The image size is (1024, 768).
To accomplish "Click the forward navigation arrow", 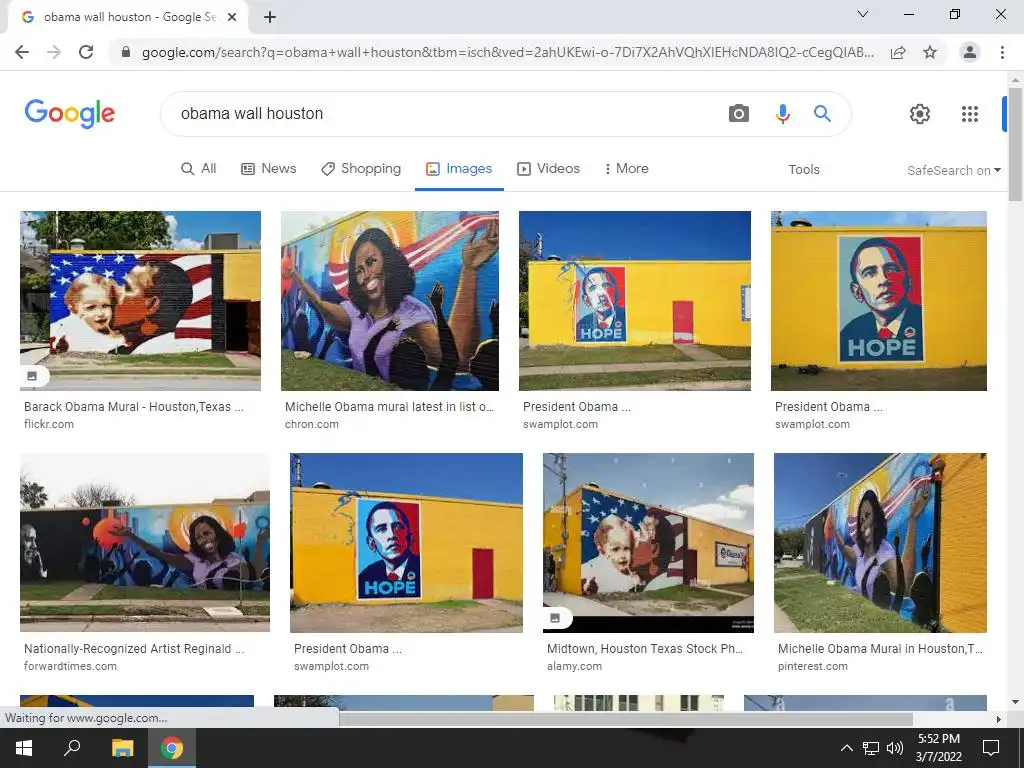I will coord(54,52).
